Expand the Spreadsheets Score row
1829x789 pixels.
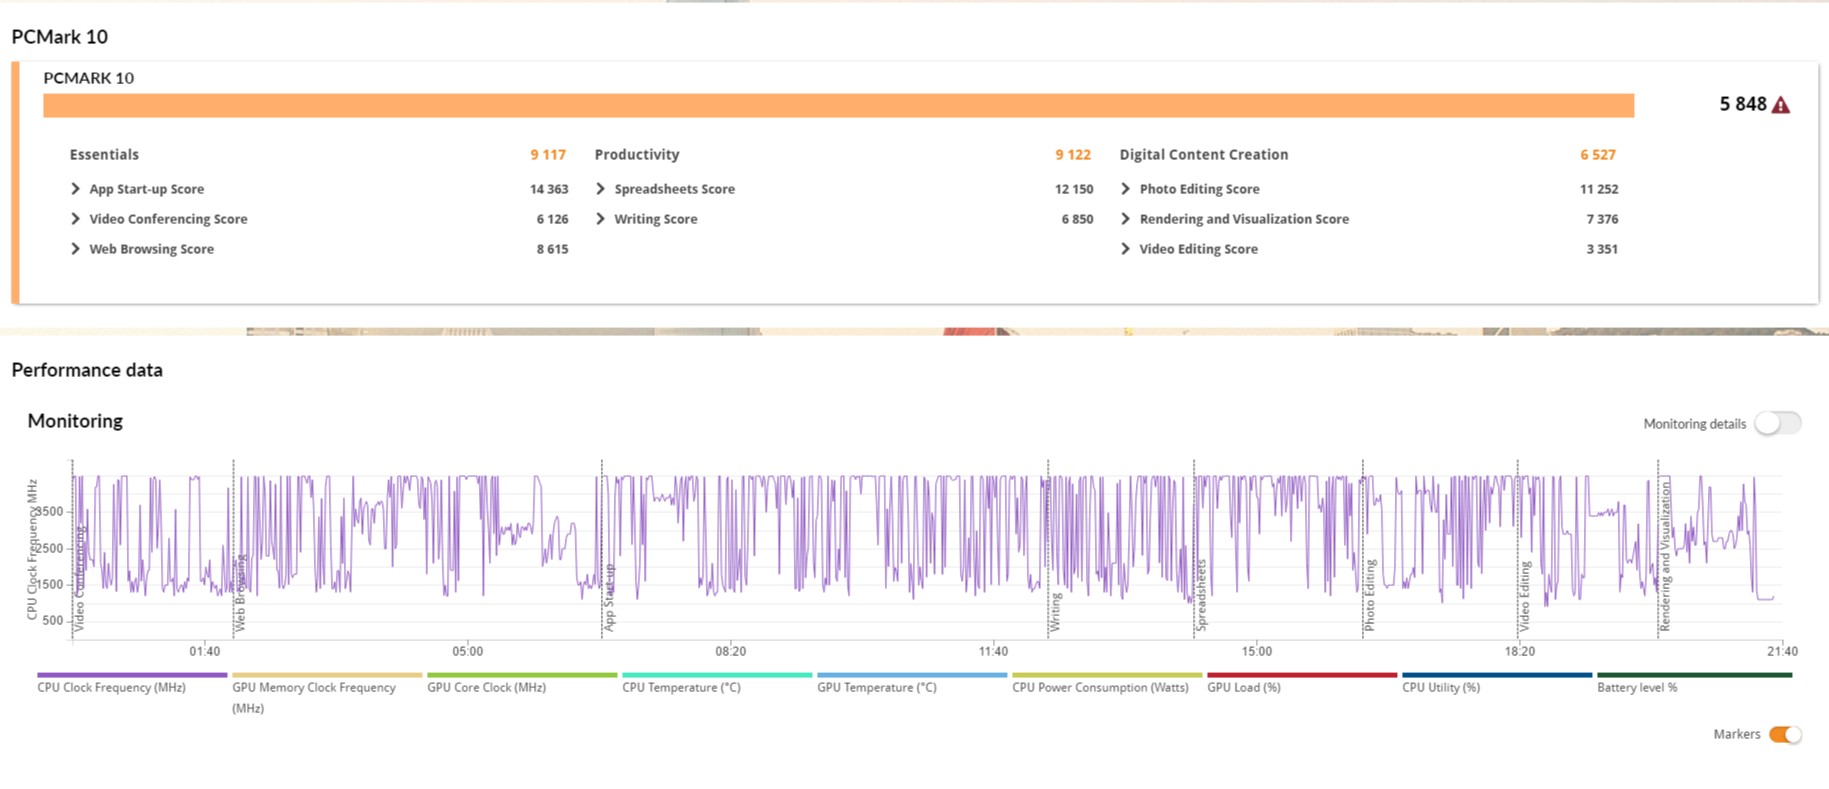[600, 189]
